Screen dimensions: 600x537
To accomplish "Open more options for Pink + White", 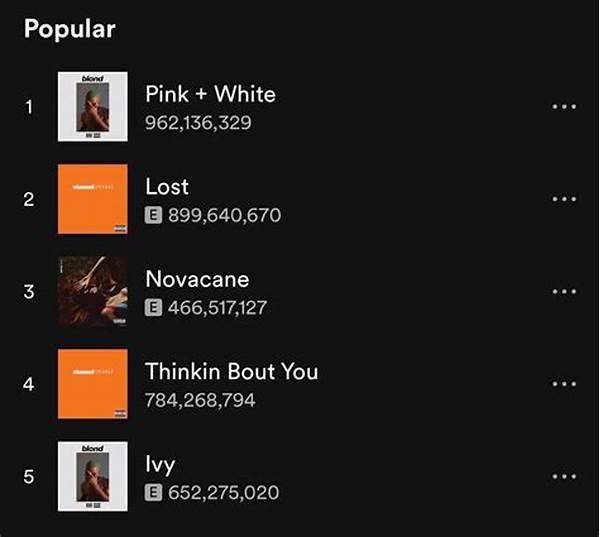I will click(x=564, y=107).
